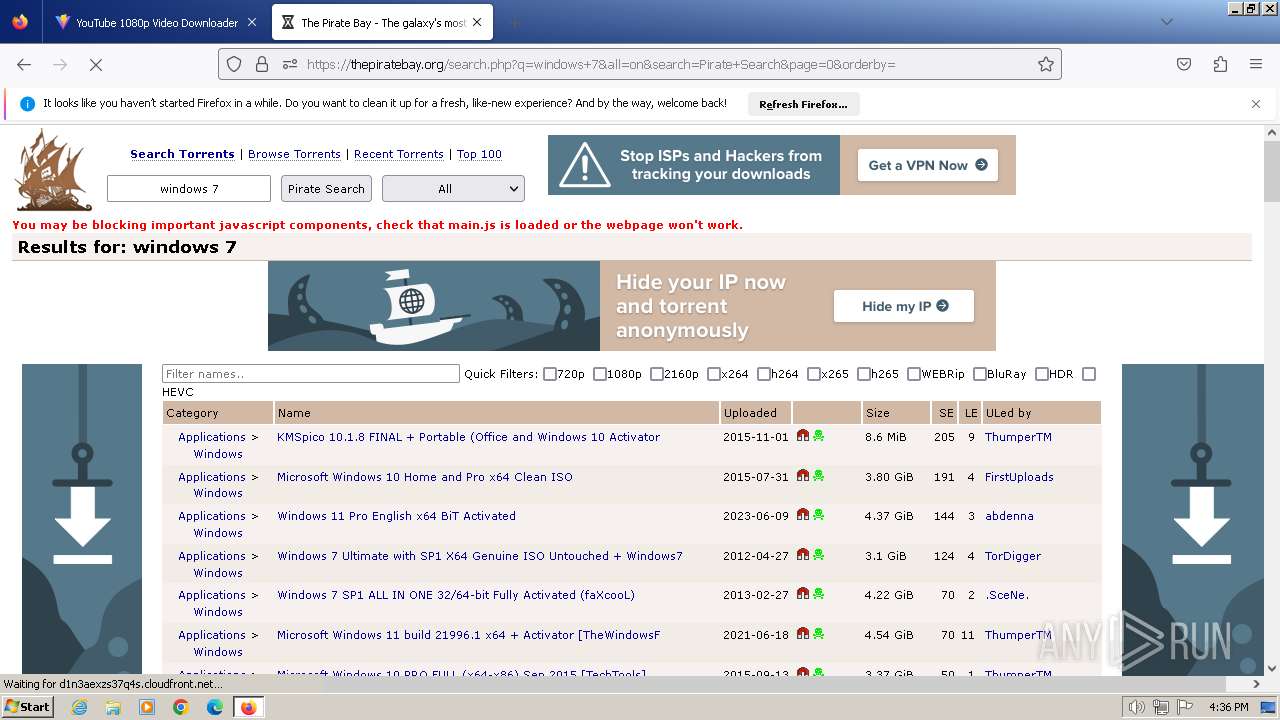Open the list all tabs dropdown arrow
This screenshot has width=1280, height=720.
click(x=1166, y=22)
